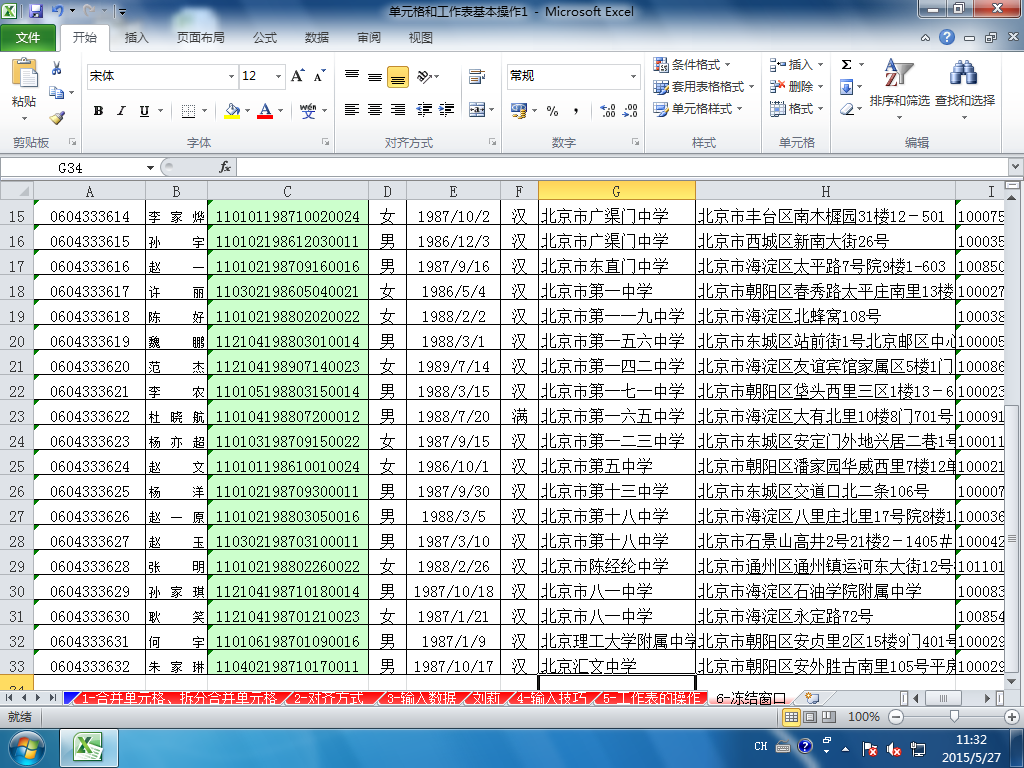Click the zoom slider handle

point(954,717)
